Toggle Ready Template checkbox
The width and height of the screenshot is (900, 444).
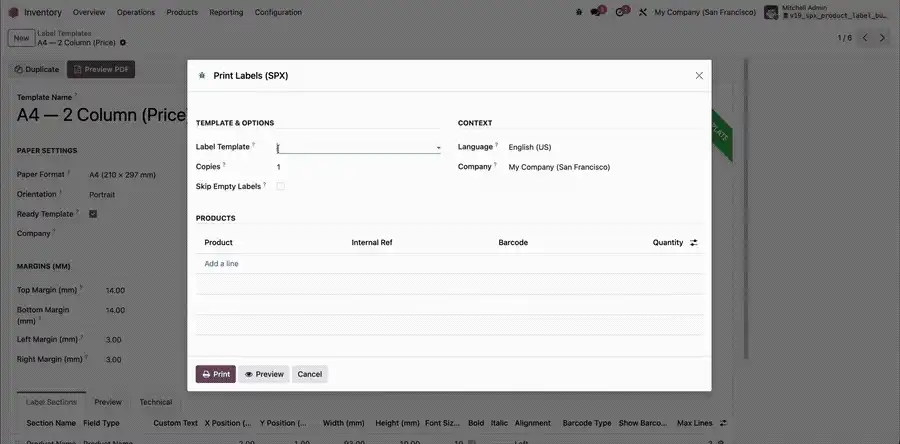click(x=93, y=214)
